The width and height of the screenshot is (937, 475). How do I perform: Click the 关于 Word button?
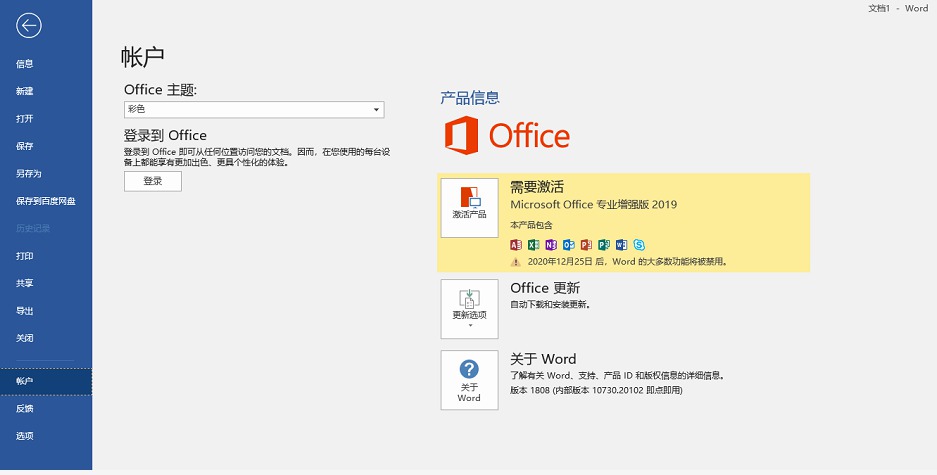coord(470,380)
